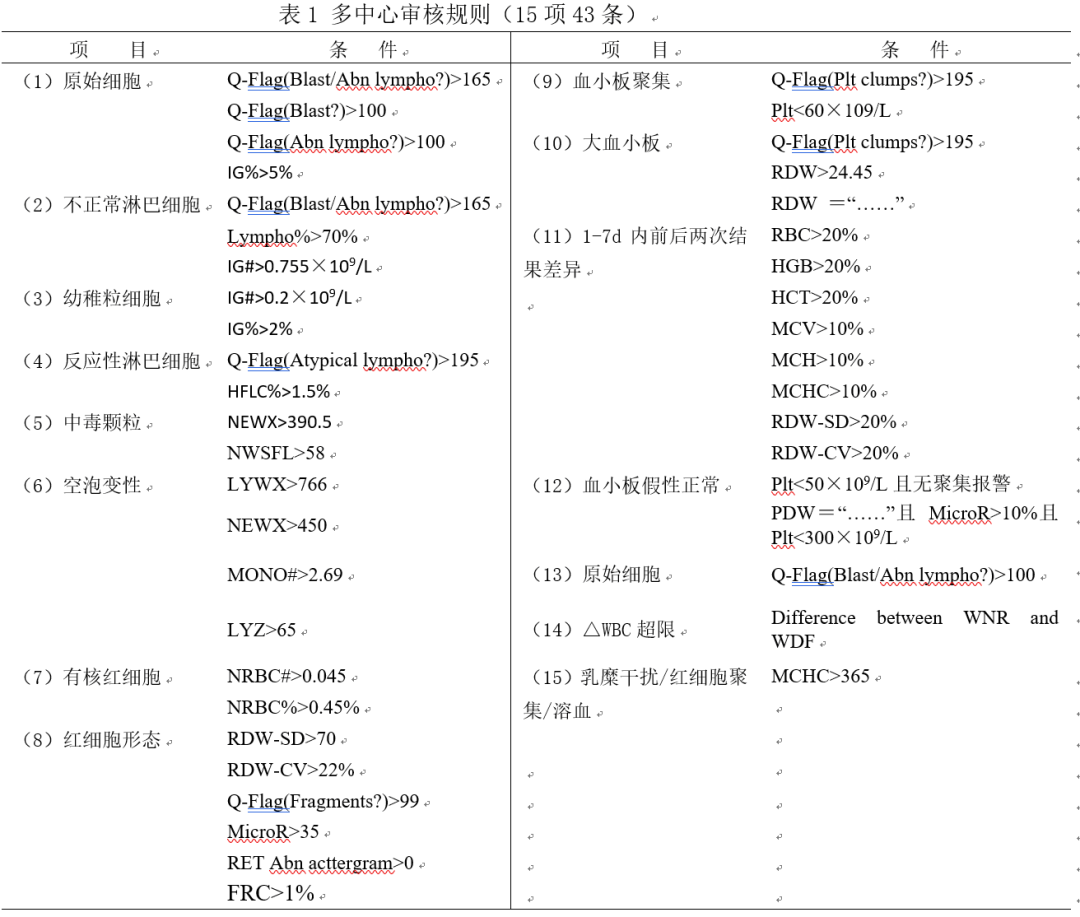The image size is (1080, 917).
Task: Select the (7) 有核红细胞 item
Action: 96,677
